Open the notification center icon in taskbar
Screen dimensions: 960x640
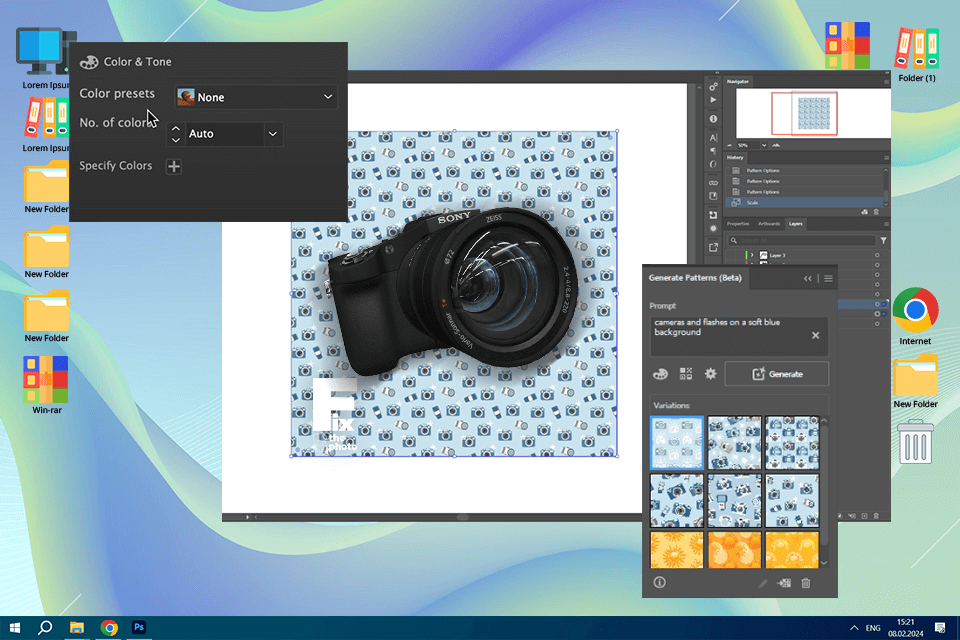click(x=940, y=628)
